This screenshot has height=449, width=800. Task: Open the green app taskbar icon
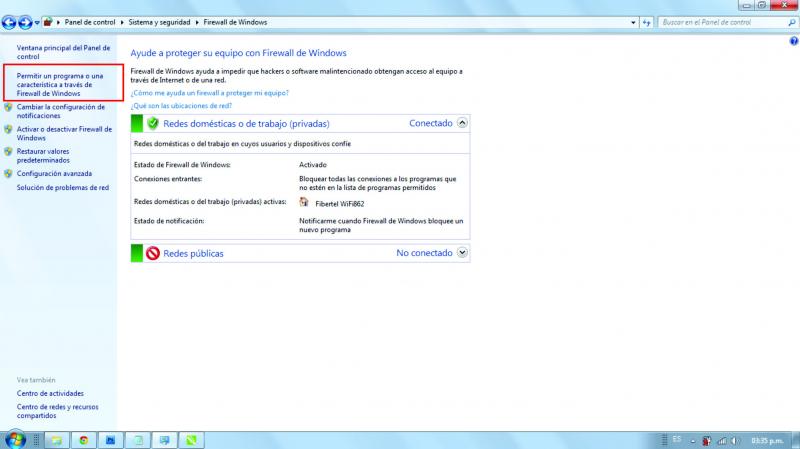[x=191, y=440]
